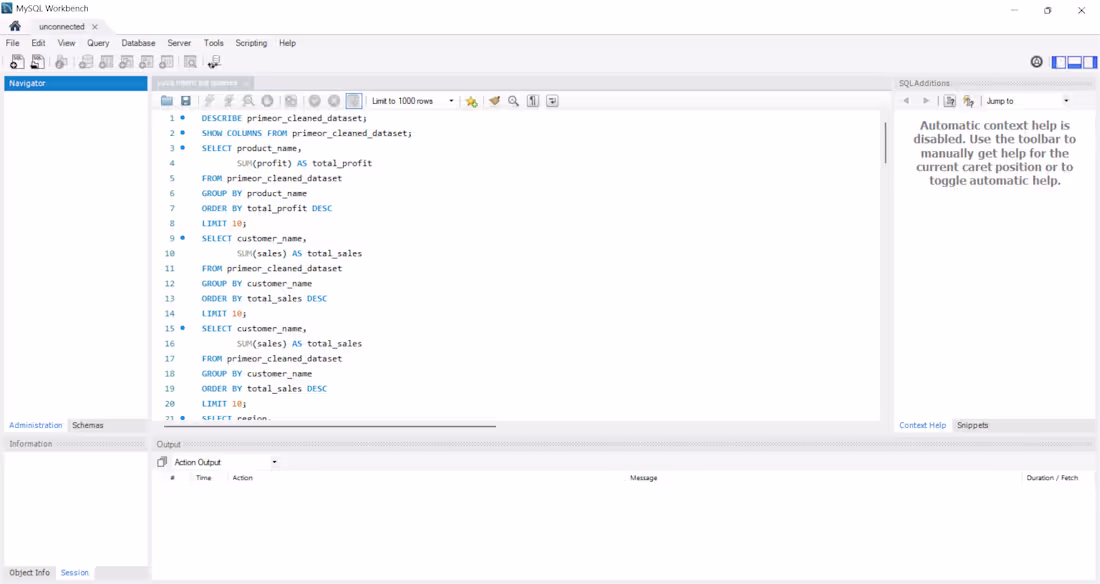Image resolution: width=1100 pixels, height=584 pixels.
Task: Switch to the Schemas tab
Action: [x=88, y=425]
